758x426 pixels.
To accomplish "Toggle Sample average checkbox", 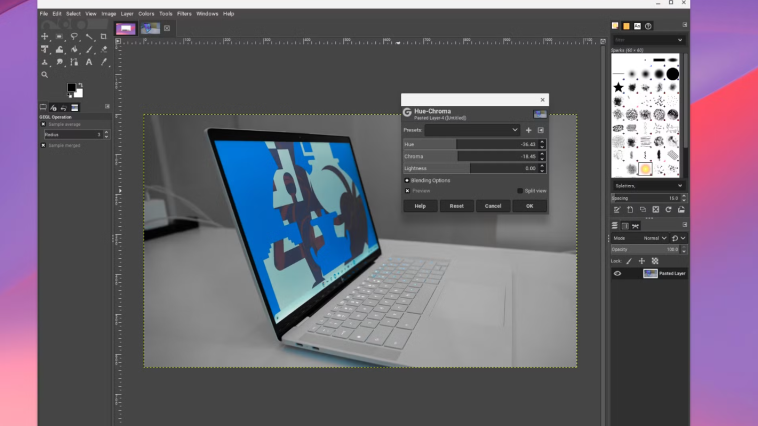I will click(x=43, y=124).
